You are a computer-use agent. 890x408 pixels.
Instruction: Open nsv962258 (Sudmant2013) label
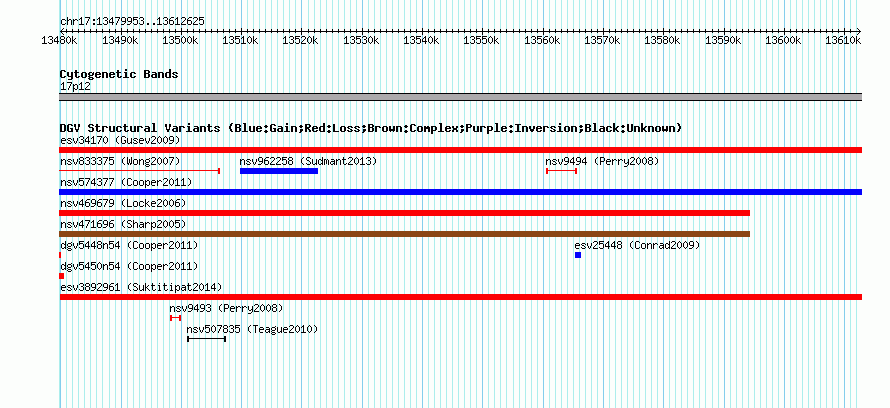point(308,161)
